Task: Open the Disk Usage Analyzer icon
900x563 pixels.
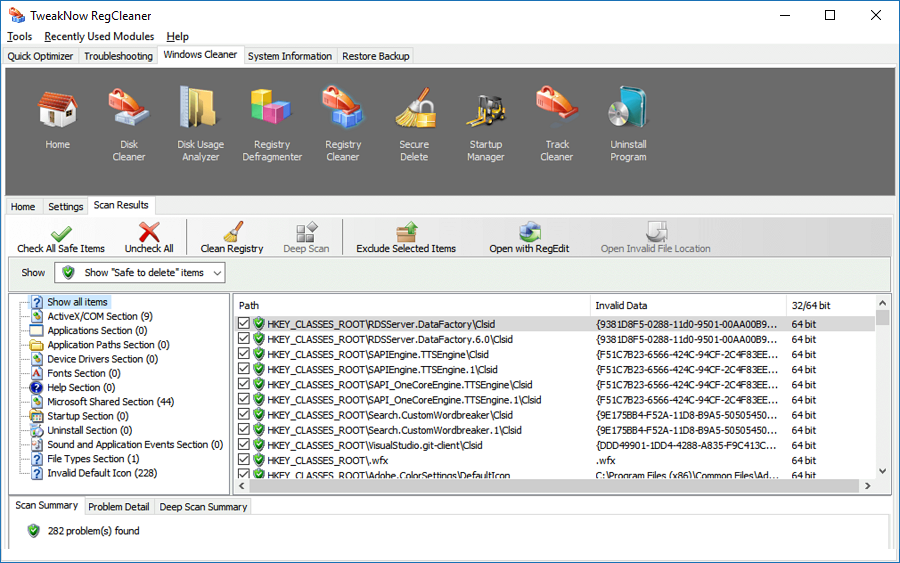Action: 200,107
